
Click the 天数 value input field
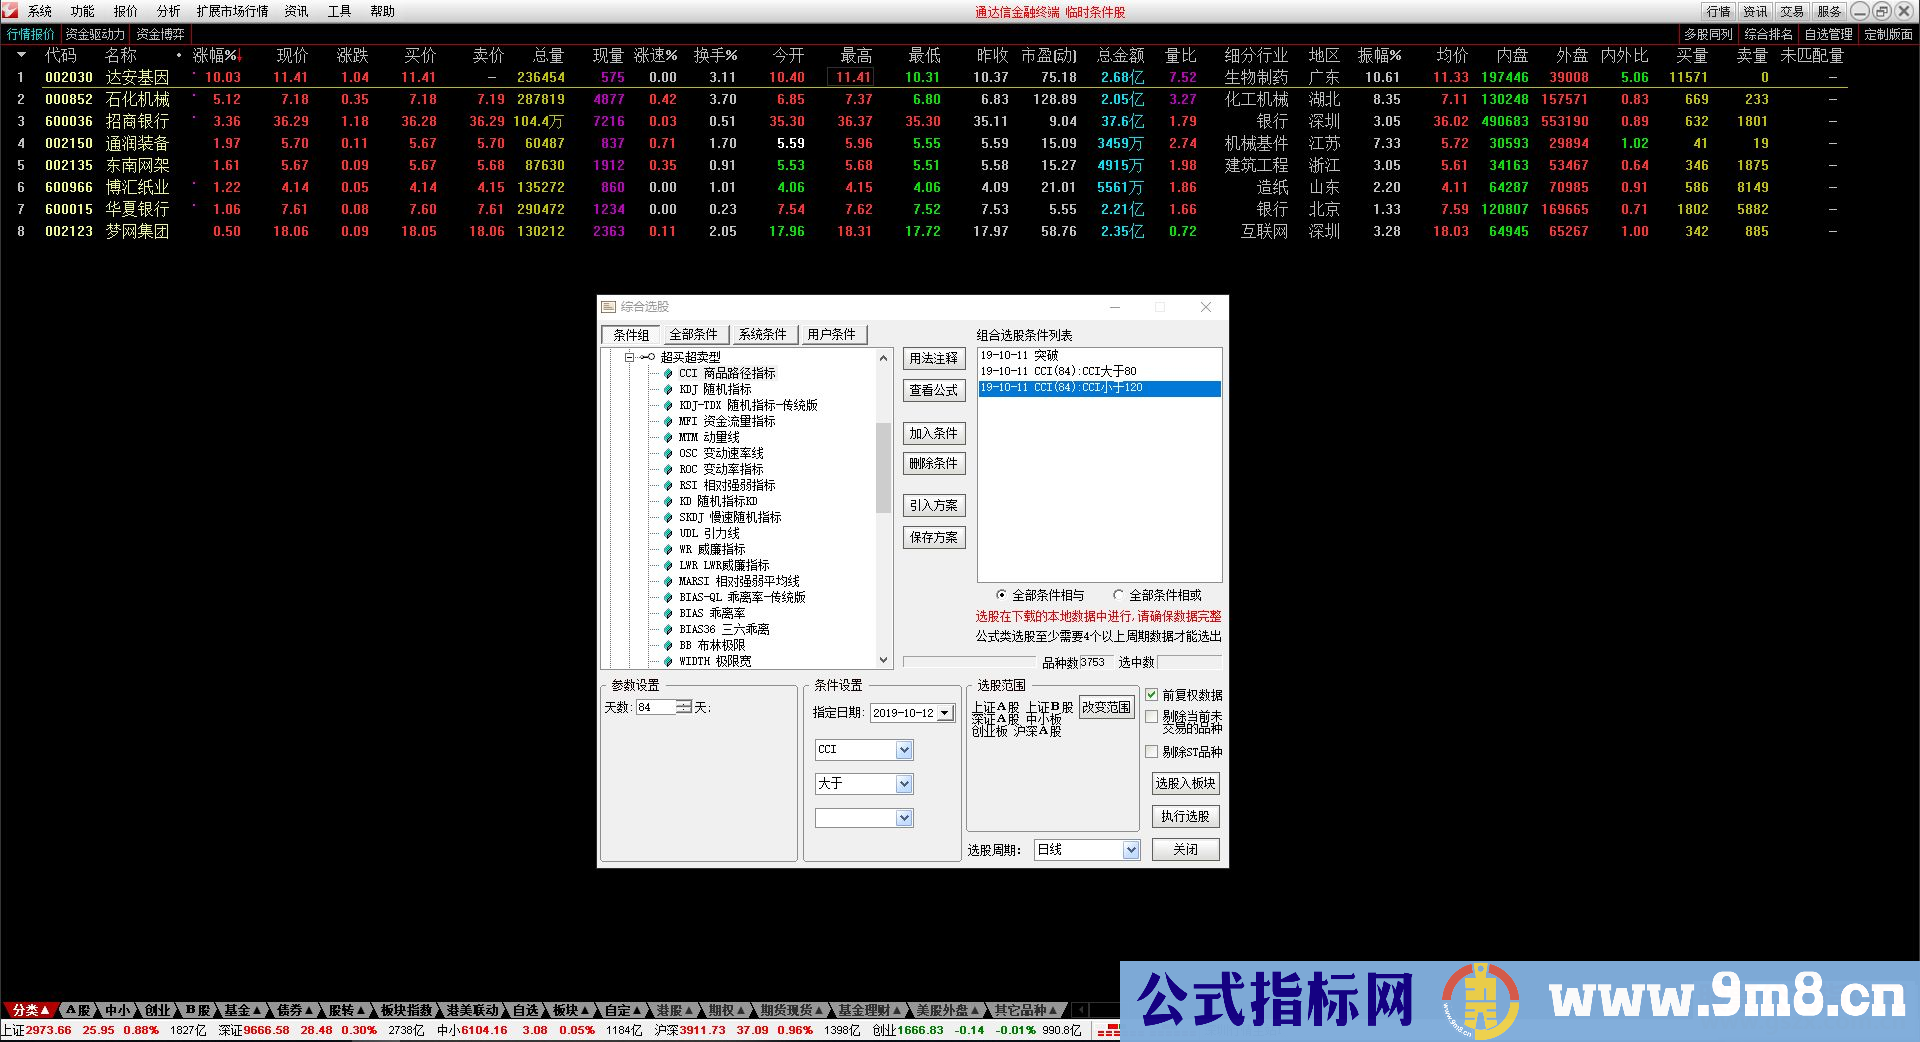(x=656, y=707)
